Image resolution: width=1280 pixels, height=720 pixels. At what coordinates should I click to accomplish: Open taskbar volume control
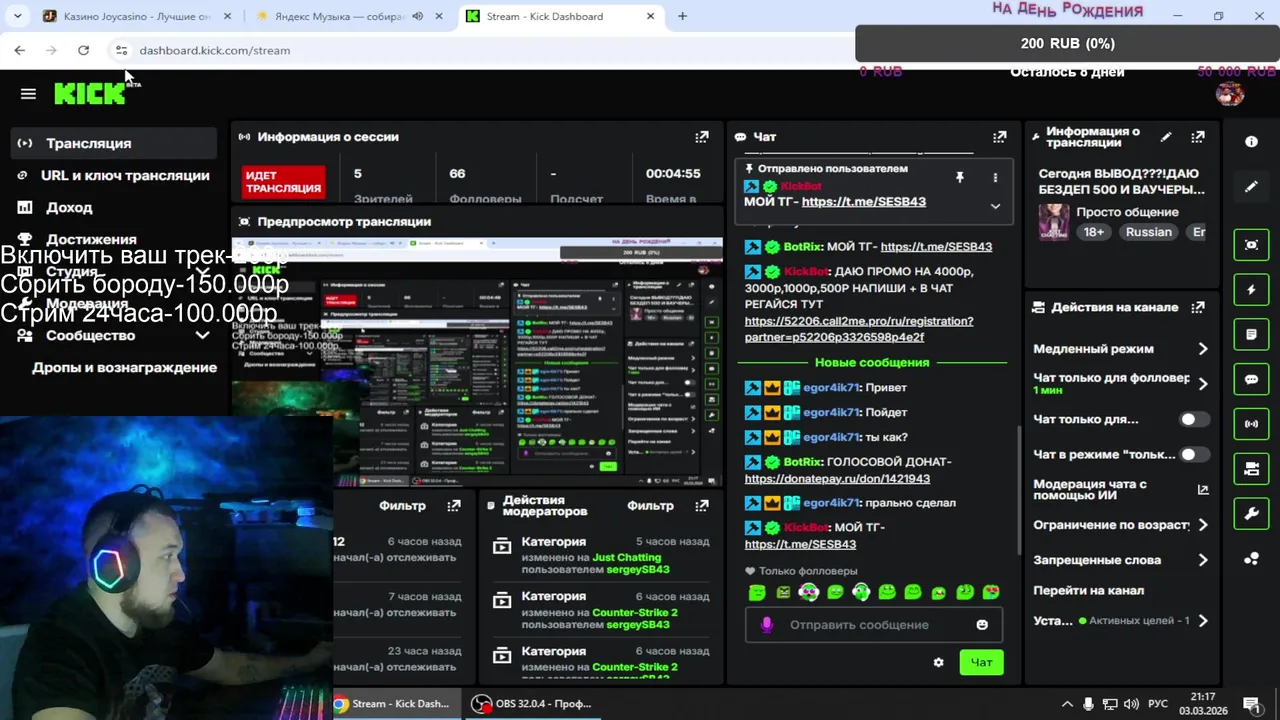(1131, 704)
